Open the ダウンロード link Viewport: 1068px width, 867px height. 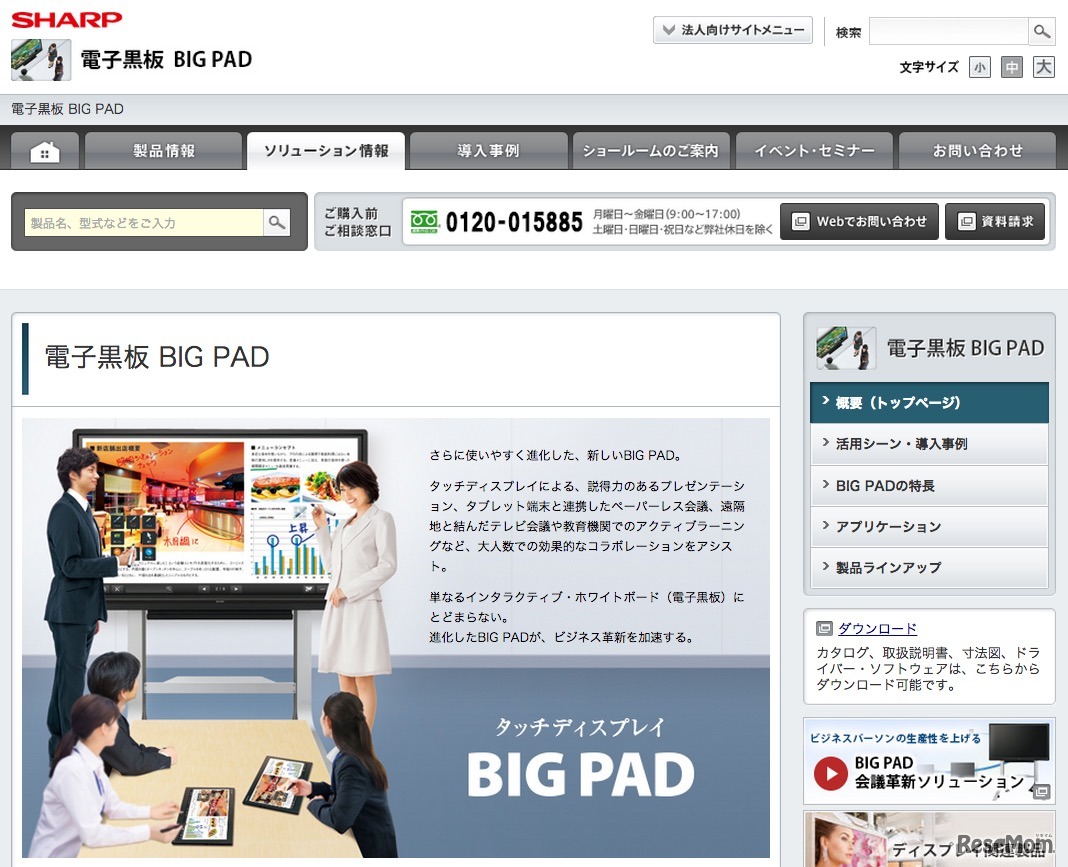pyautogui.click(x=877, y=628)
